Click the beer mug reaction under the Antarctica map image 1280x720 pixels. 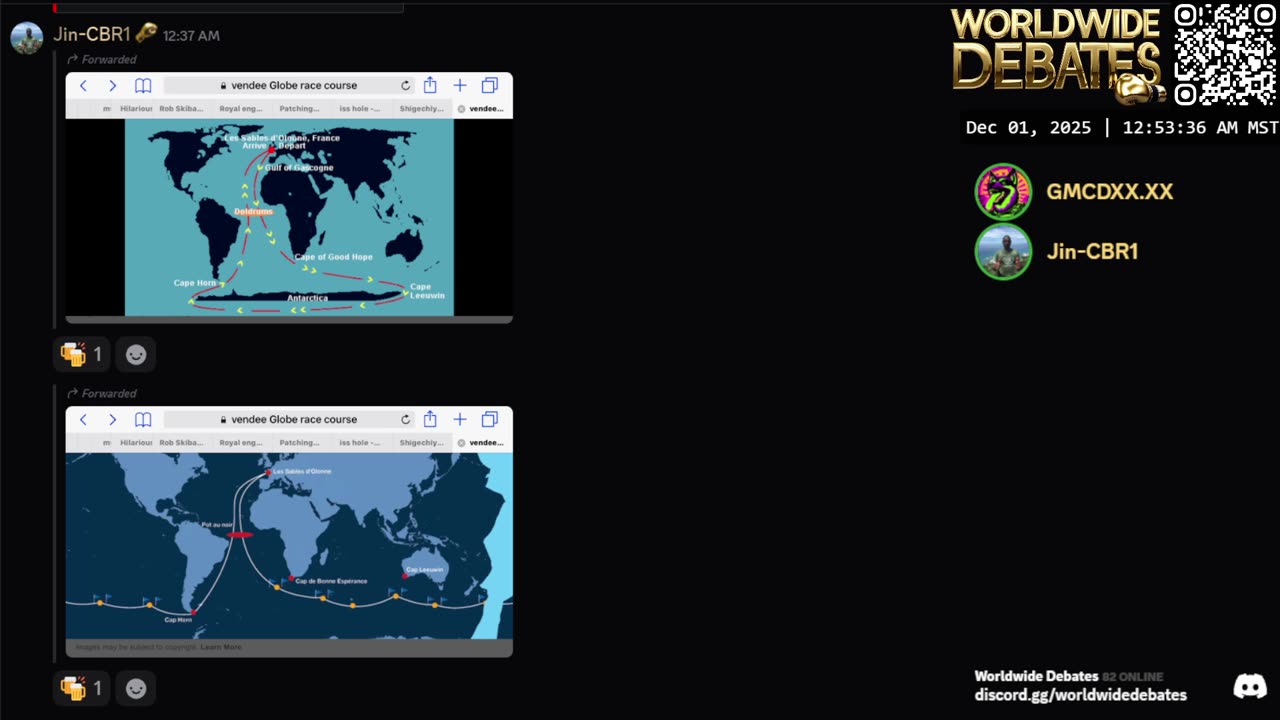click(x=81, y=354)
